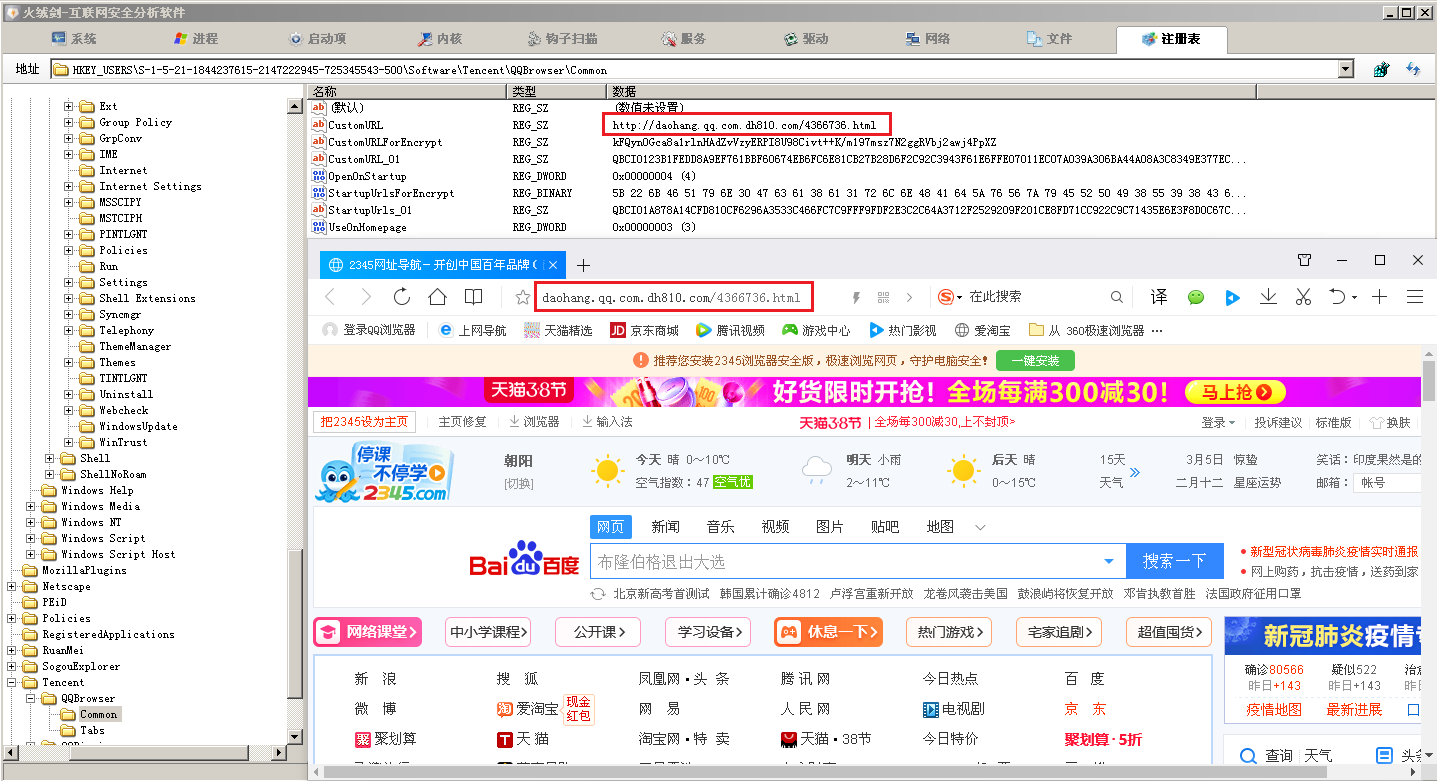Open the scissors screenshot tool
The height and width of the screenshot is (781, 1437).
(1303, 297)
